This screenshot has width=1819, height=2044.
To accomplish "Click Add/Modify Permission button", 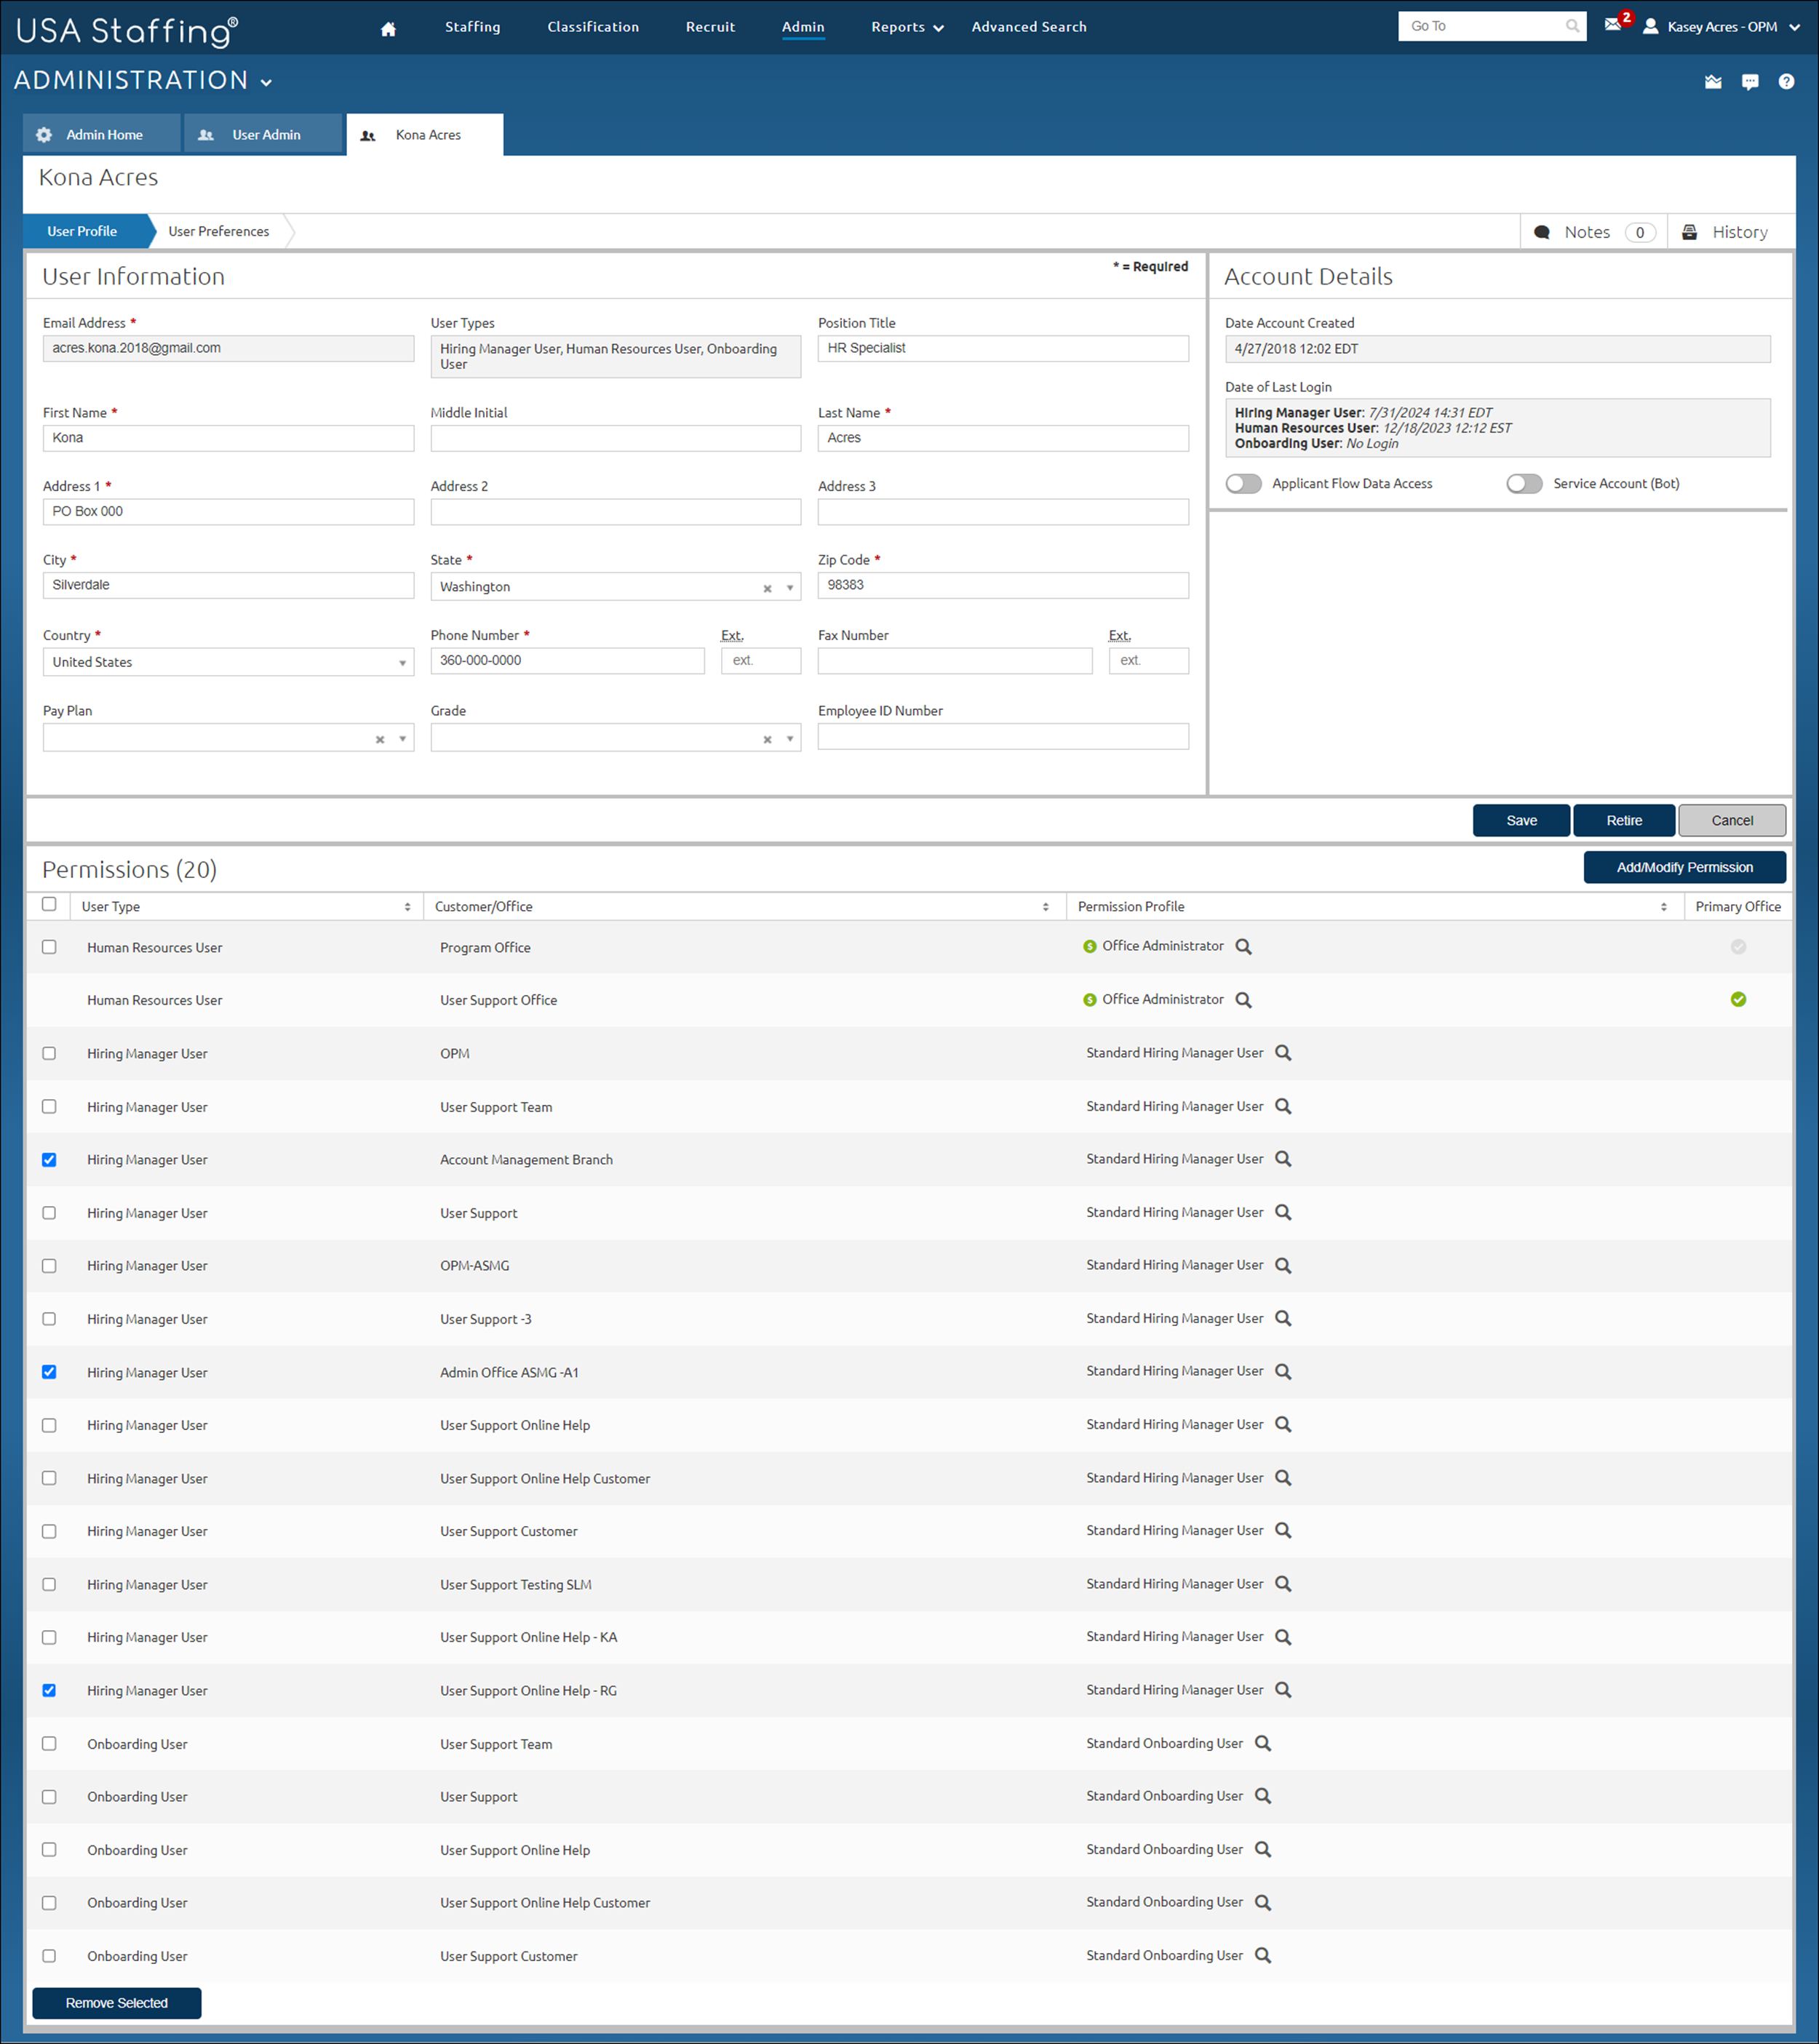I will [x=1684, y=867].
